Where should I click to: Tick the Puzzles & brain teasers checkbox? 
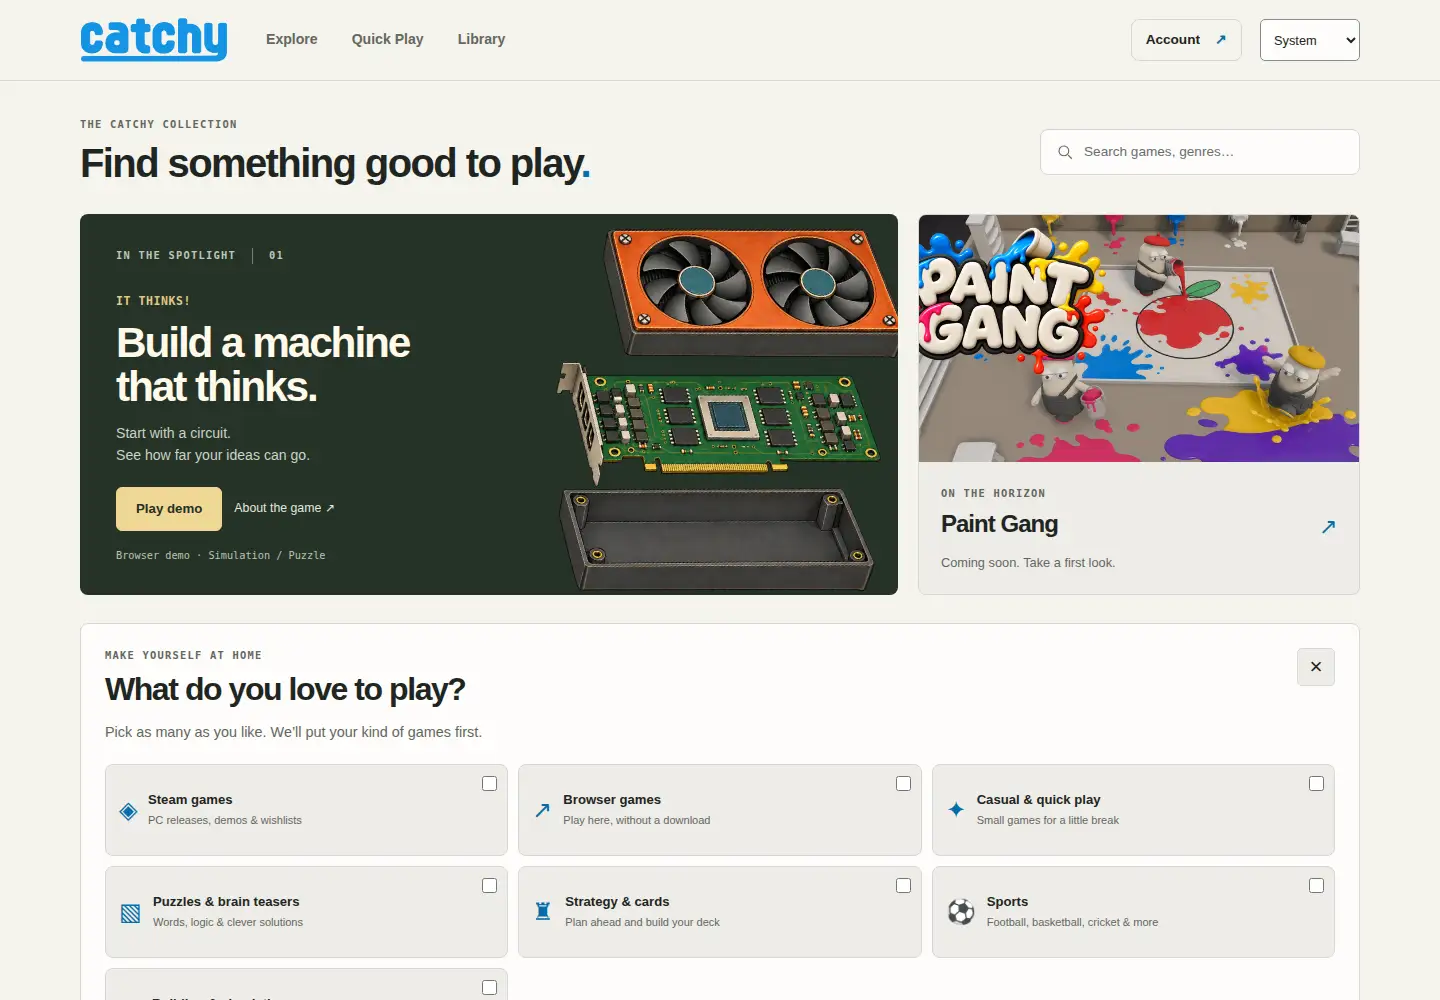pos(489,886)
